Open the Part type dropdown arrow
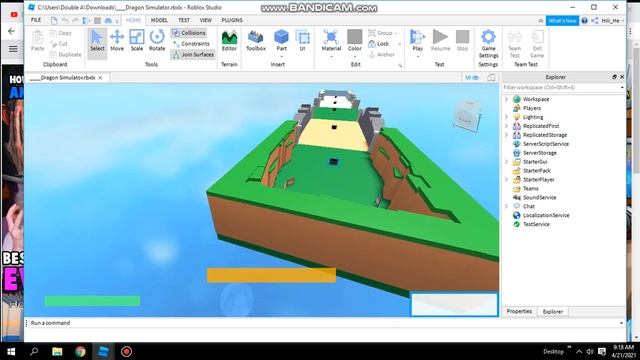 (x=281, y=57)
